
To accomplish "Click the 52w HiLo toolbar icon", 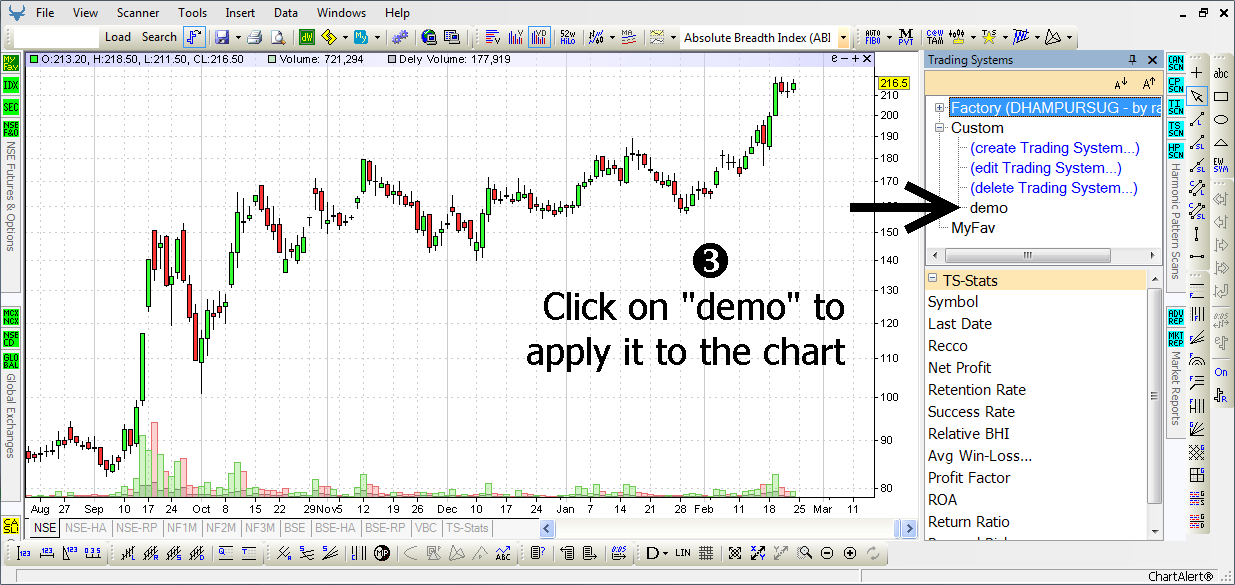I will click(x=567, y=37).
